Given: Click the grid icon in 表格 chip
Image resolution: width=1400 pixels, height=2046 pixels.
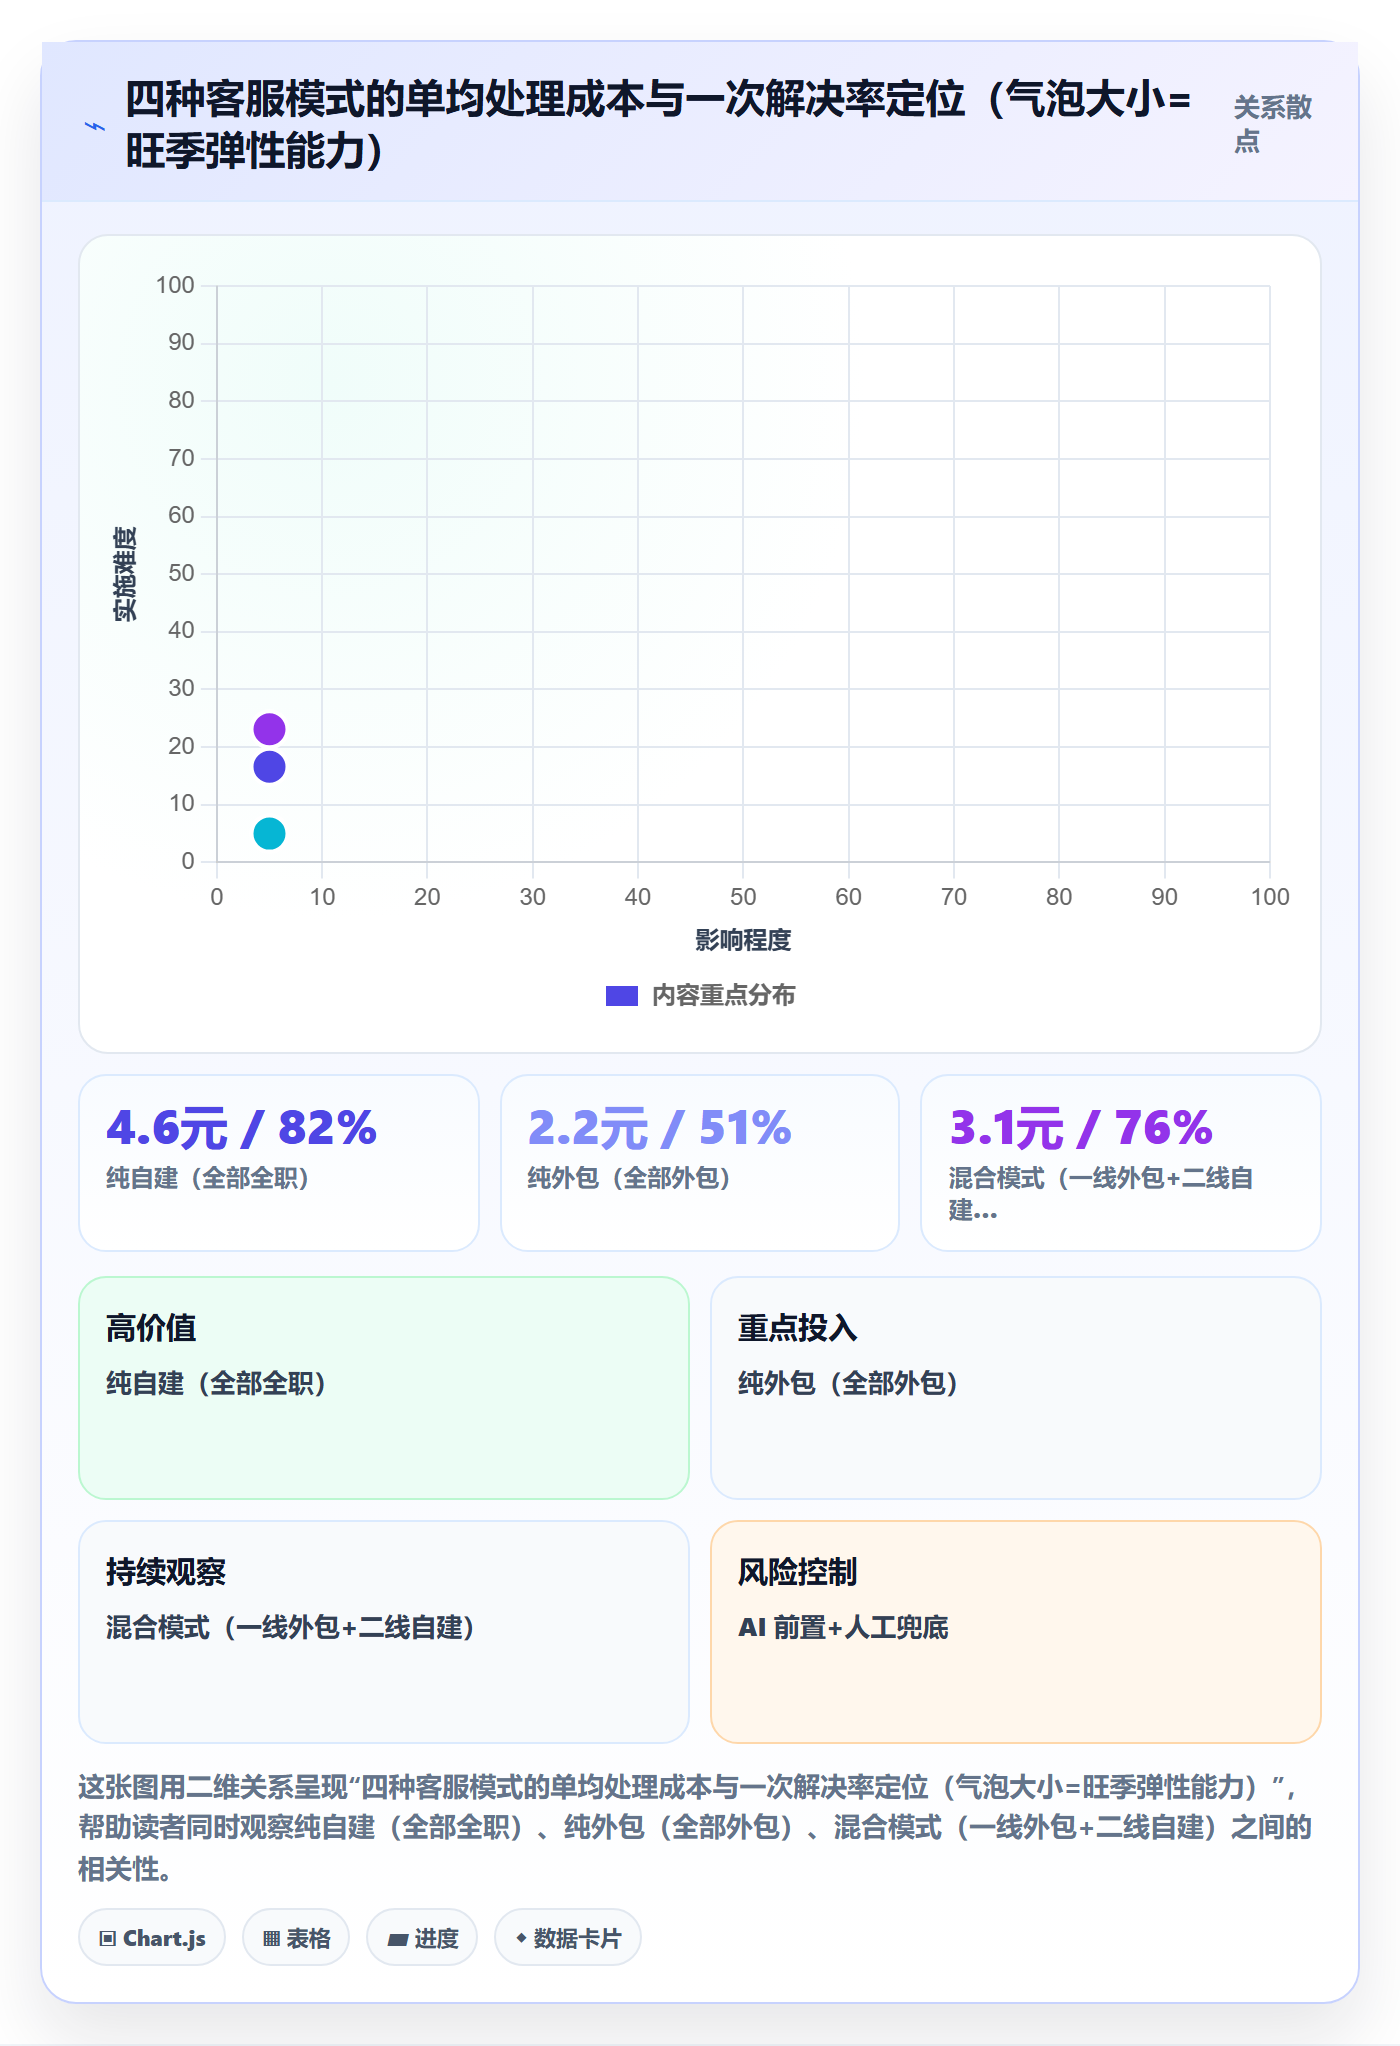Looking at the screenshot, I should 271,1939.
